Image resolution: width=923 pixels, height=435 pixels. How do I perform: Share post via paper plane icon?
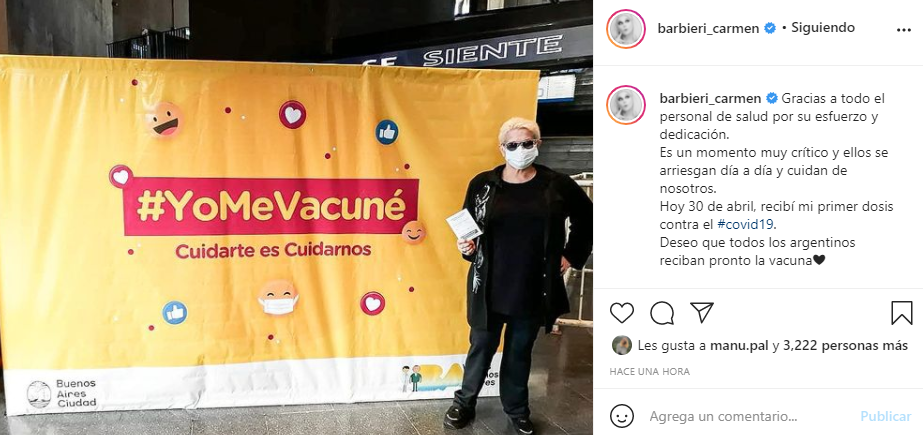pos(702,313)
